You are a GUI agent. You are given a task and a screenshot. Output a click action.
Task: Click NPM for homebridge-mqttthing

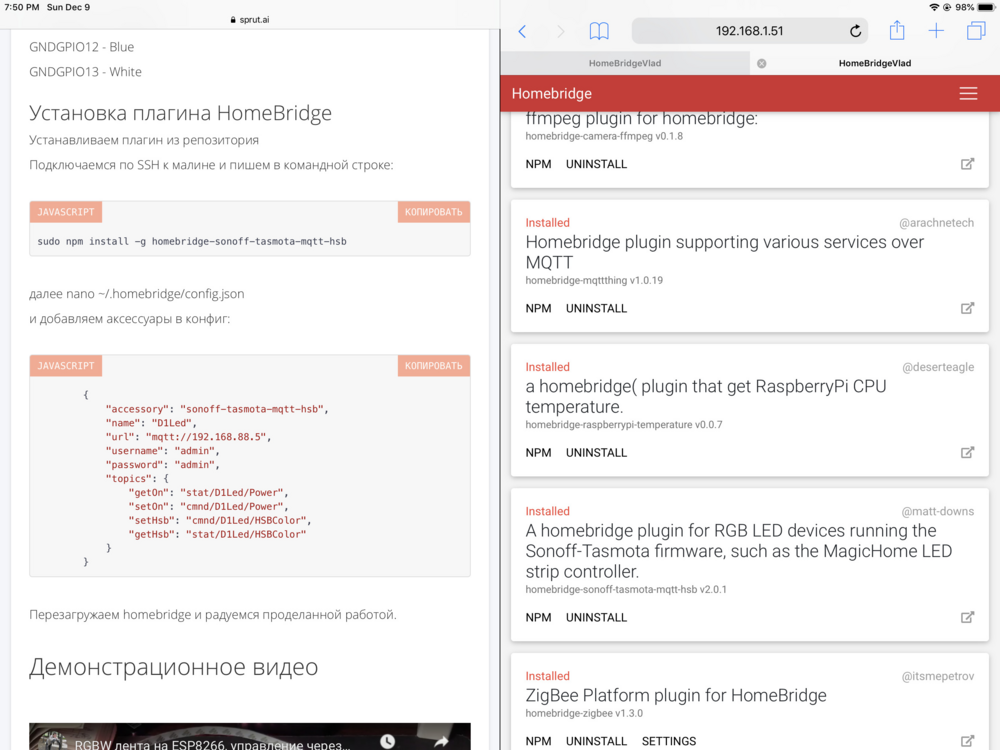[x=538, y=308]
